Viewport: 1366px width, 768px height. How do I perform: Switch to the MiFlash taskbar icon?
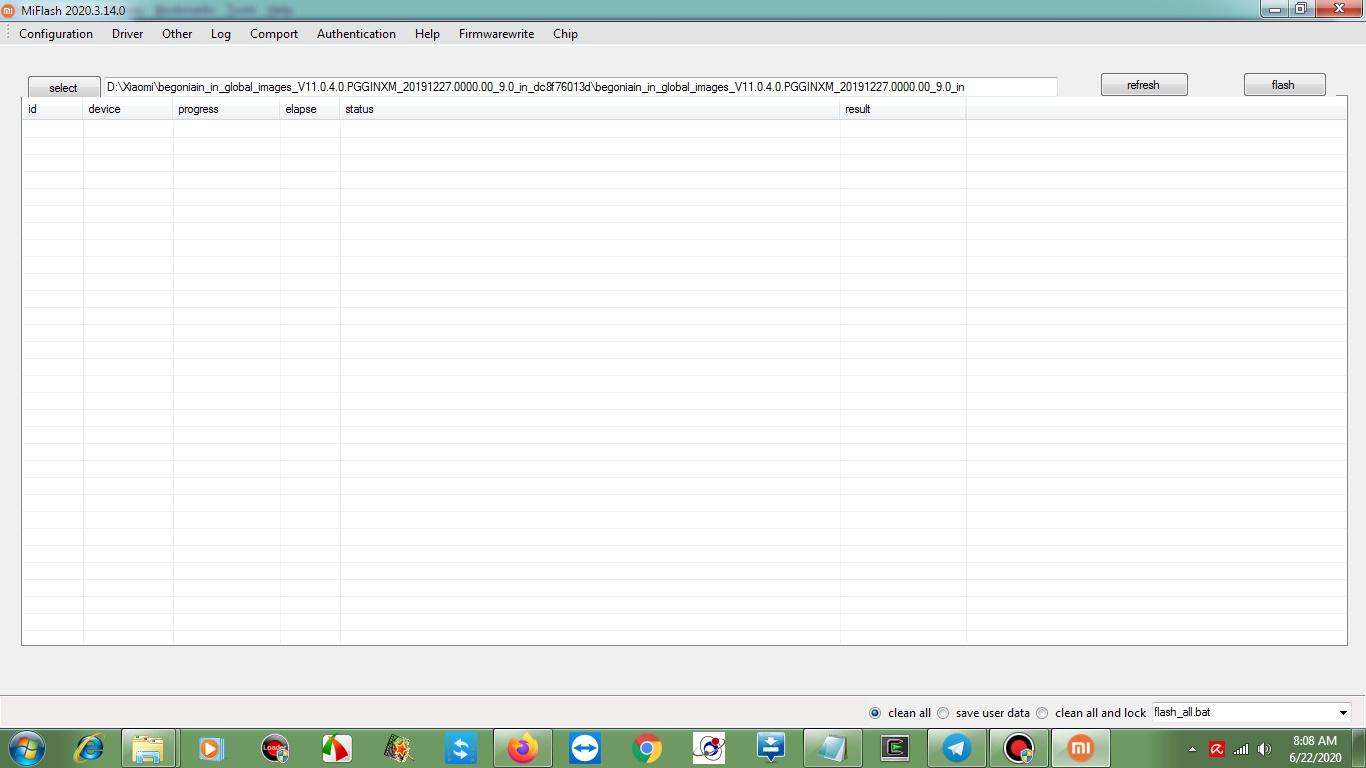[x=1080, y=748]
